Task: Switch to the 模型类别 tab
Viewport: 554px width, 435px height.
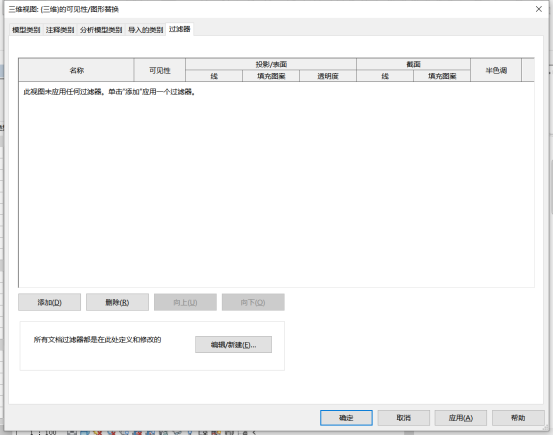Action: click(26, 30)
